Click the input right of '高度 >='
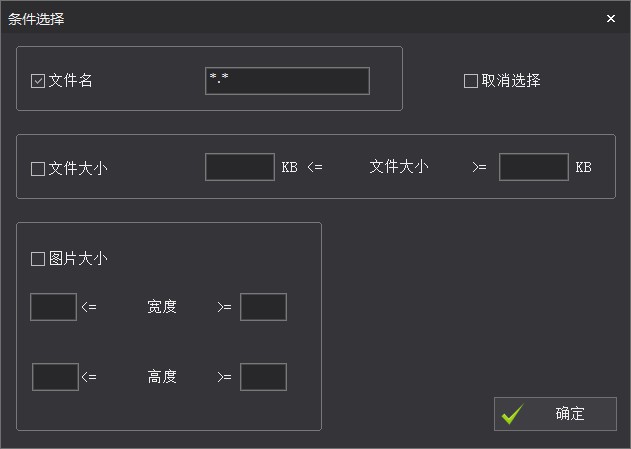 coord(263,377)
